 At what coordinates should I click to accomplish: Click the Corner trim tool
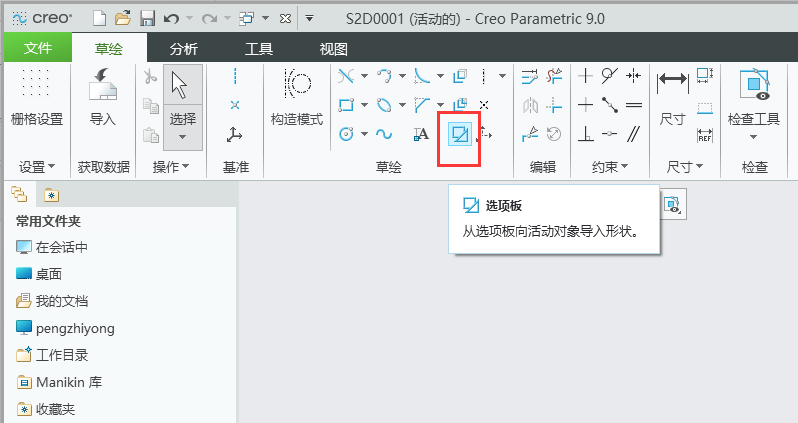click(554, 105)
